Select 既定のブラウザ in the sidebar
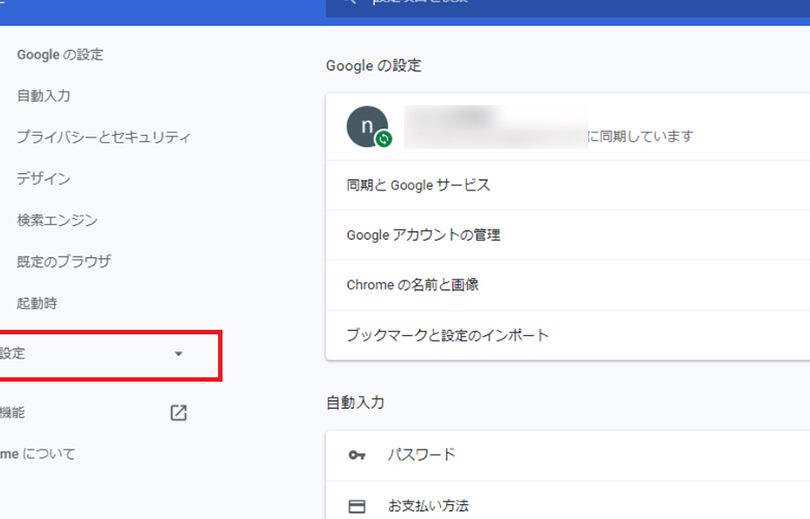Viewport: 810px width, 519px height. click(64, 262)
